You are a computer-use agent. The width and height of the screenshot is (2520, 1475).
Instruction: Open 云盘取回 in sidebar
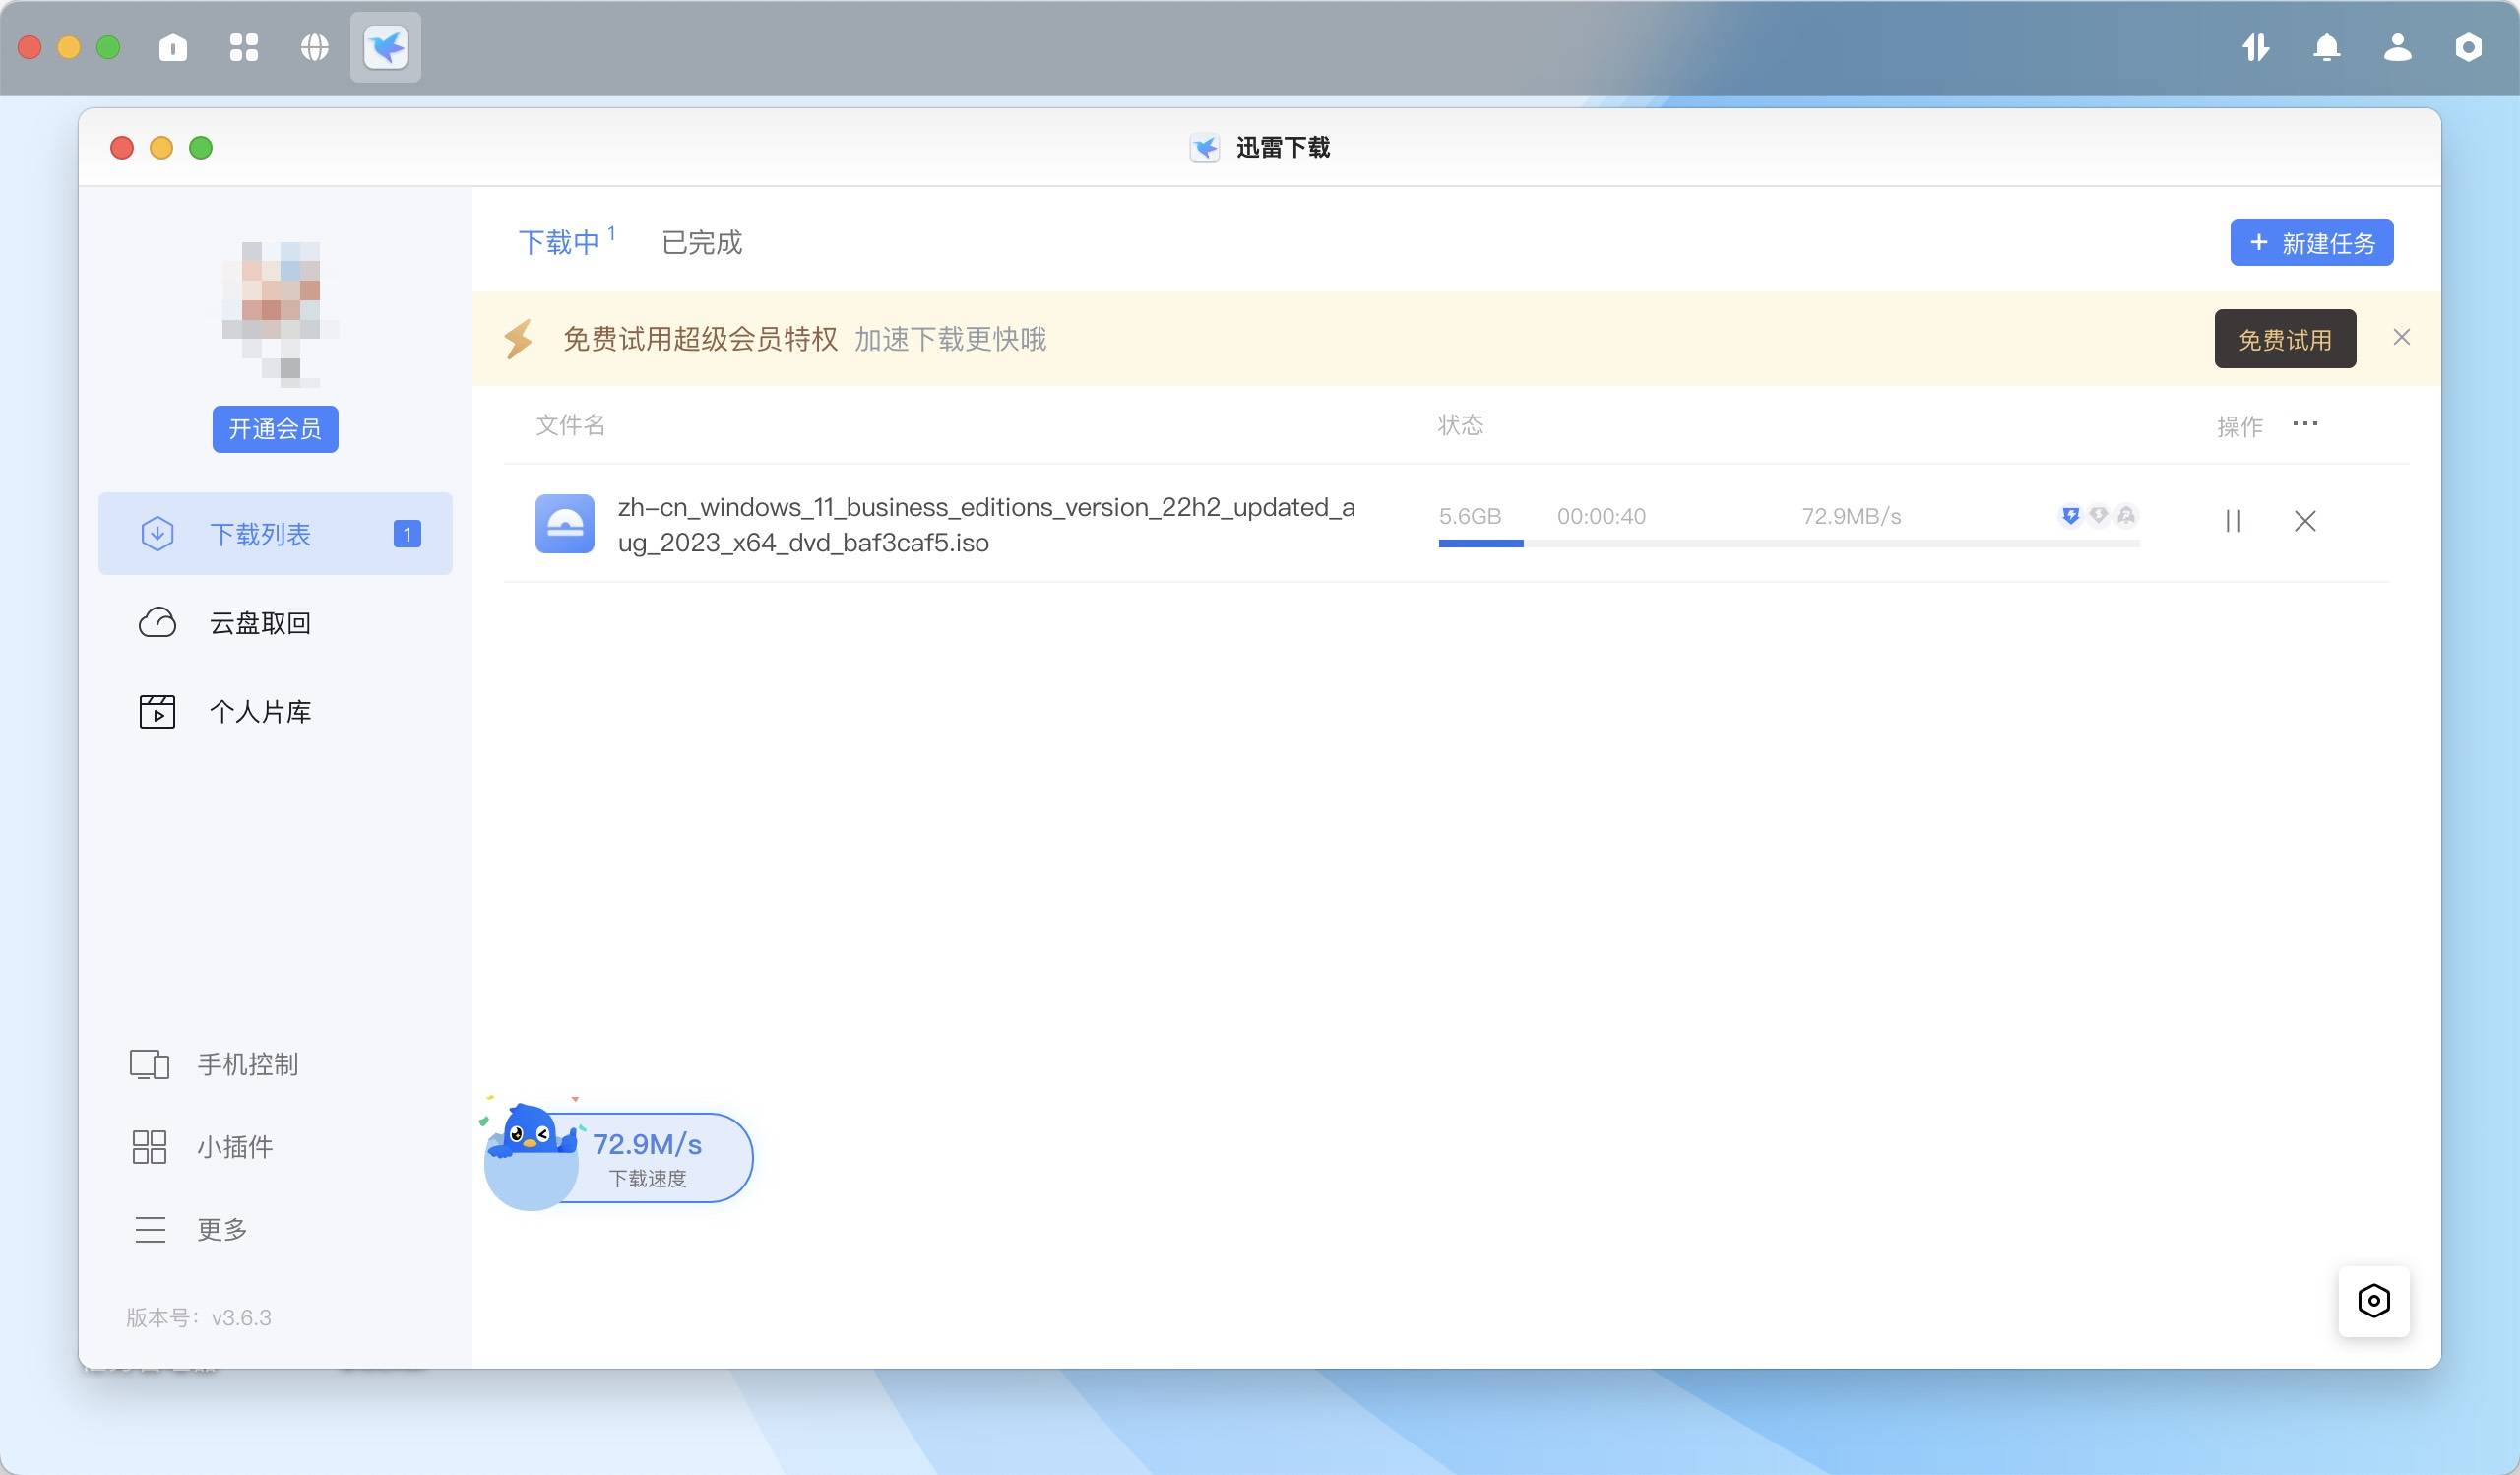[x=275, y=622]
